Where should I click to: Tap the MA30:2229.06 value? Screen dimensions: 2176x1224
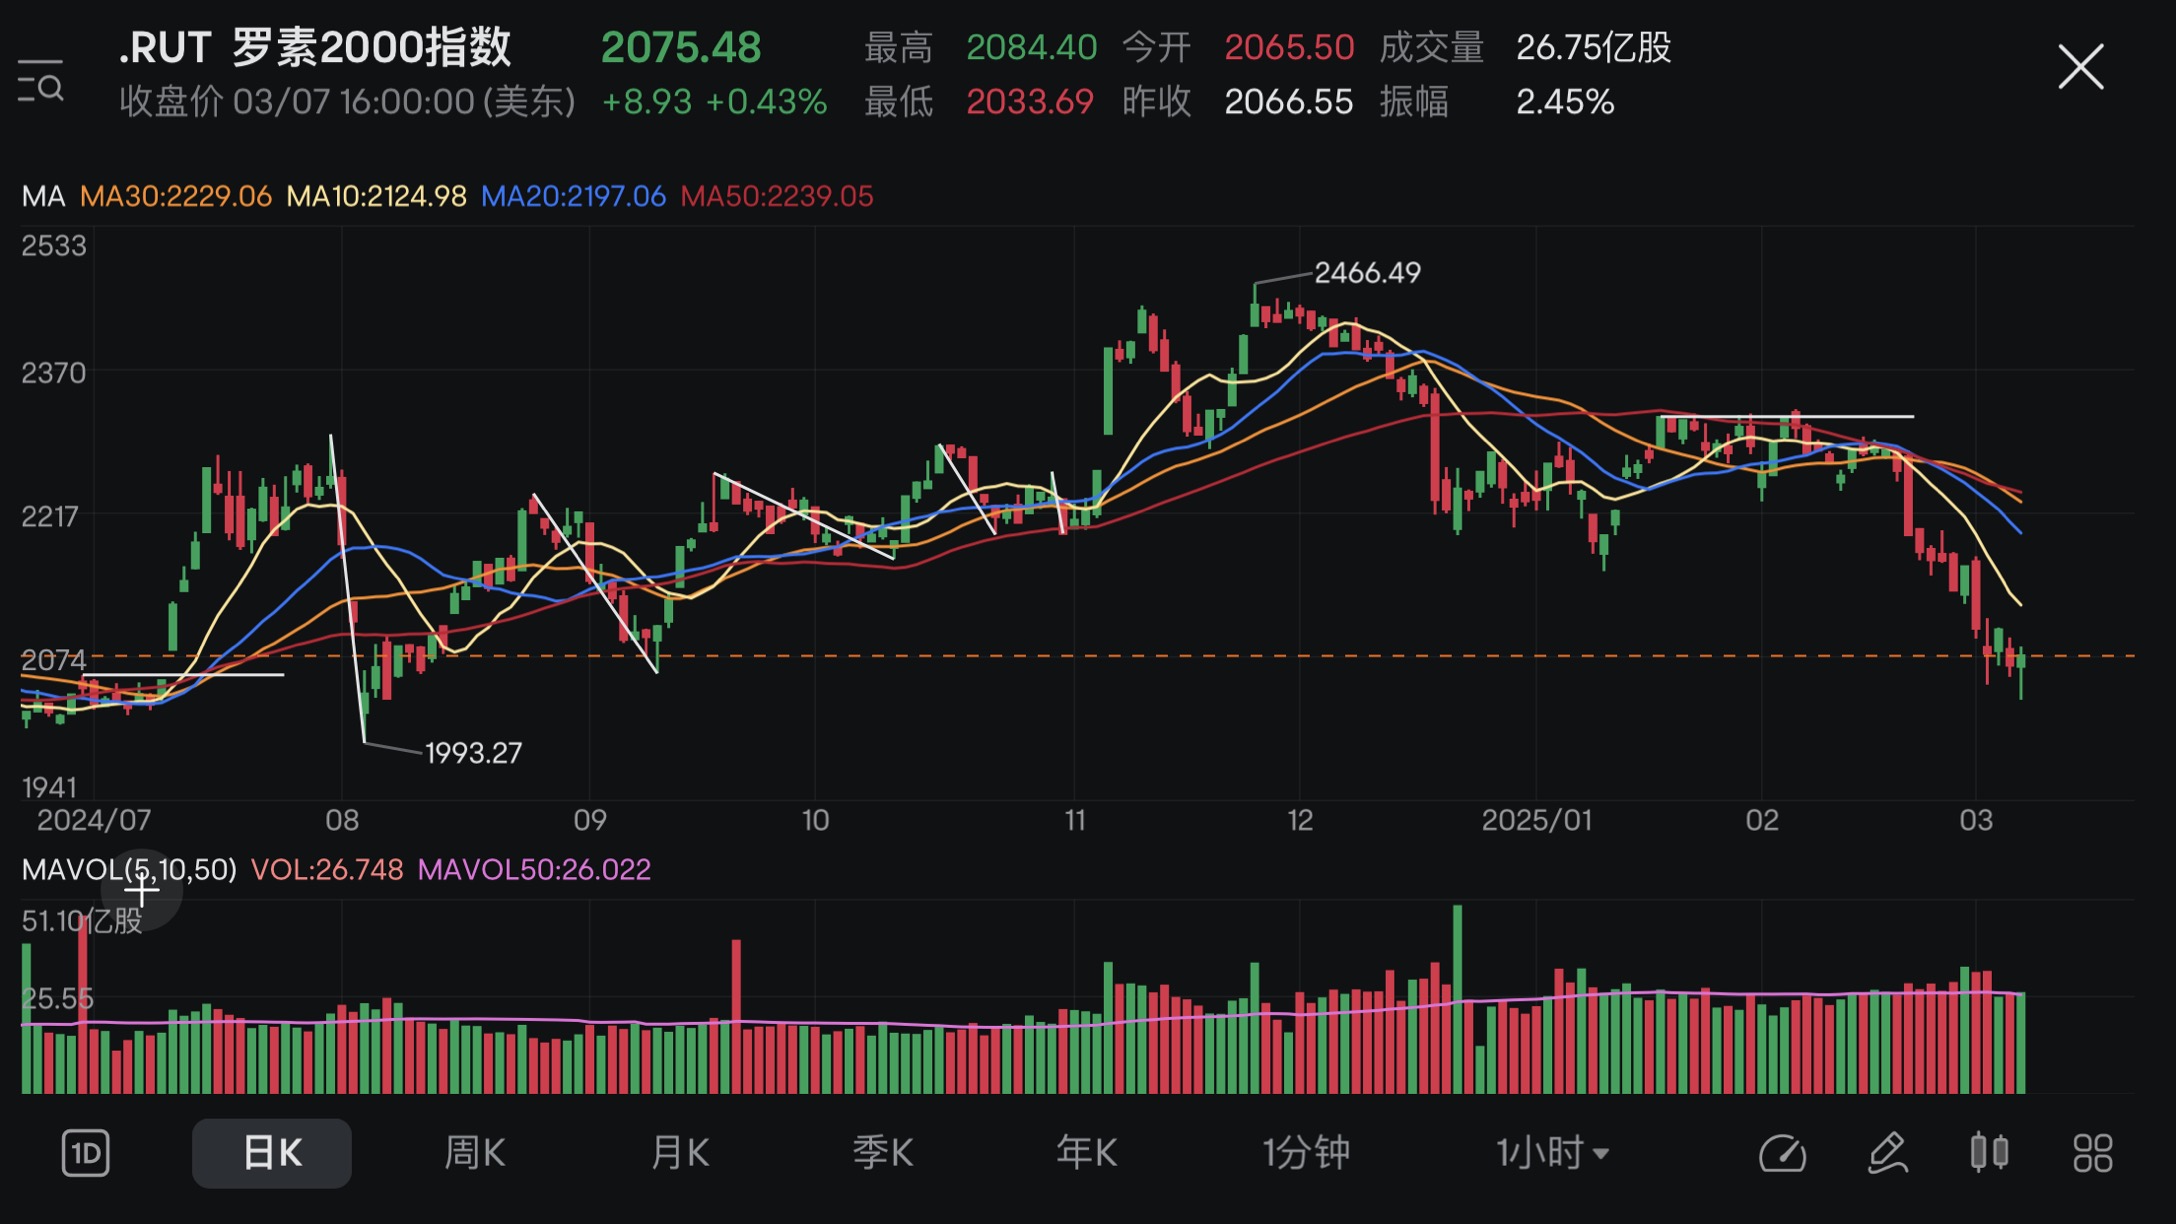[x=176, y=196]
